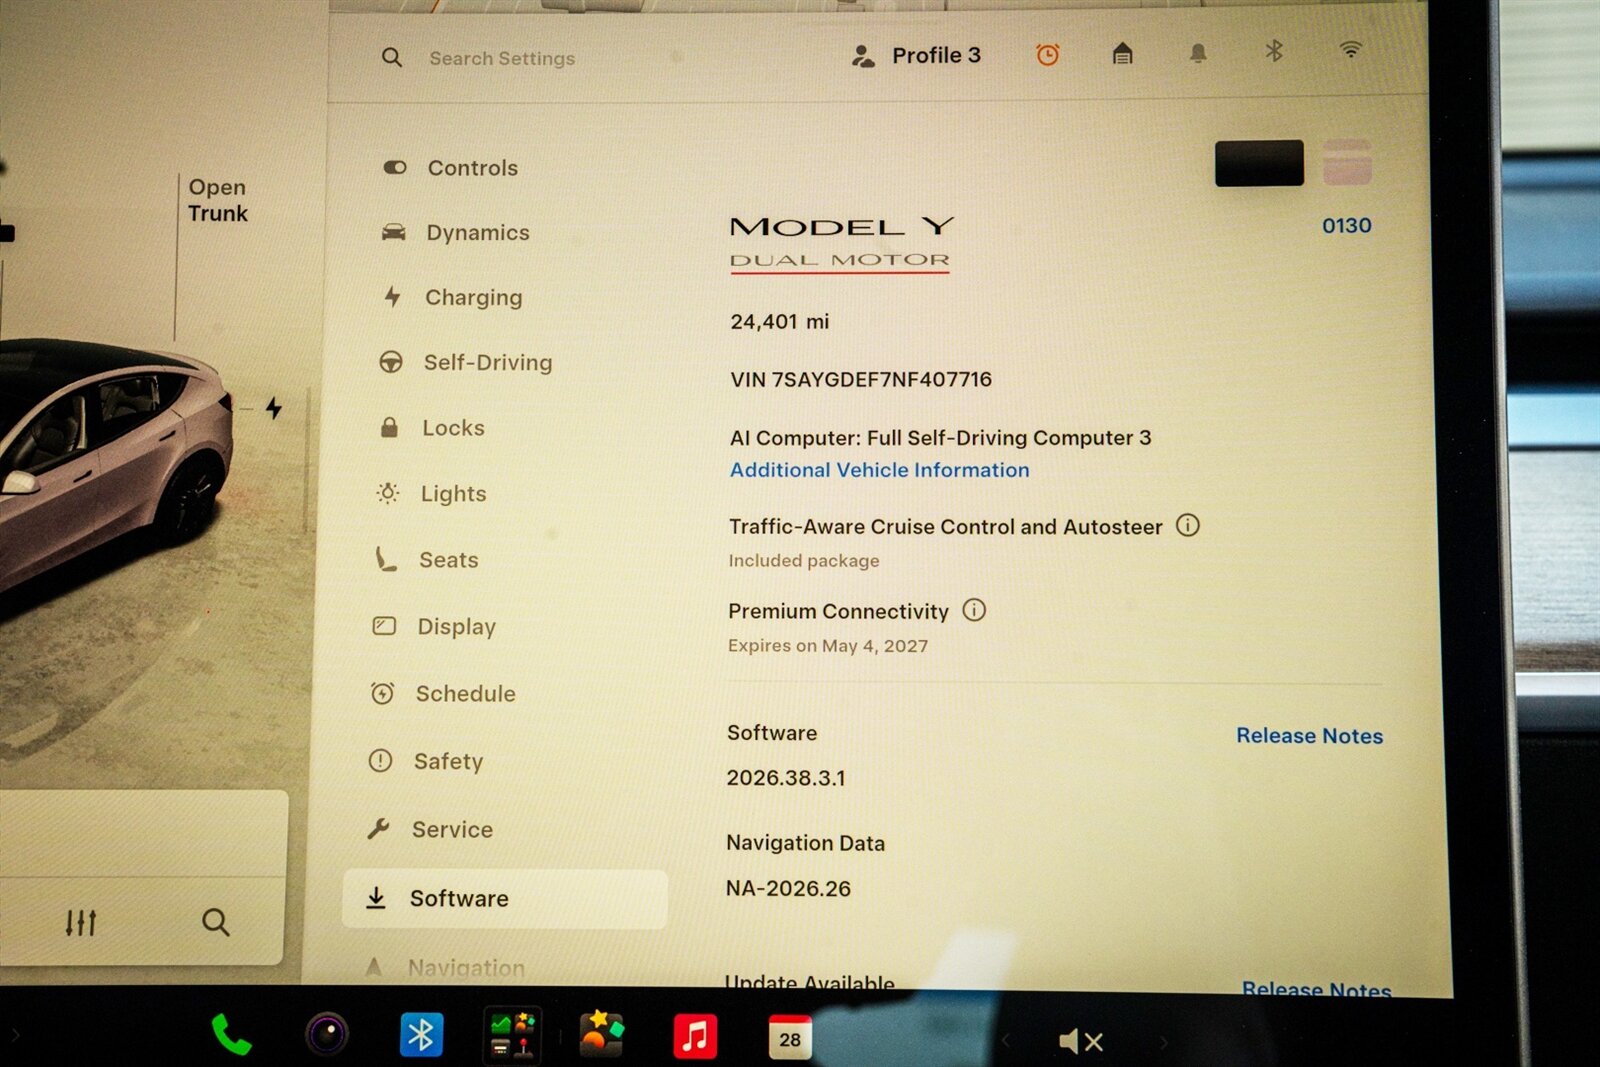Go to Lights settings
Screen dimensions: 1600x1067
pyautogui.click(x=431, y=493)
